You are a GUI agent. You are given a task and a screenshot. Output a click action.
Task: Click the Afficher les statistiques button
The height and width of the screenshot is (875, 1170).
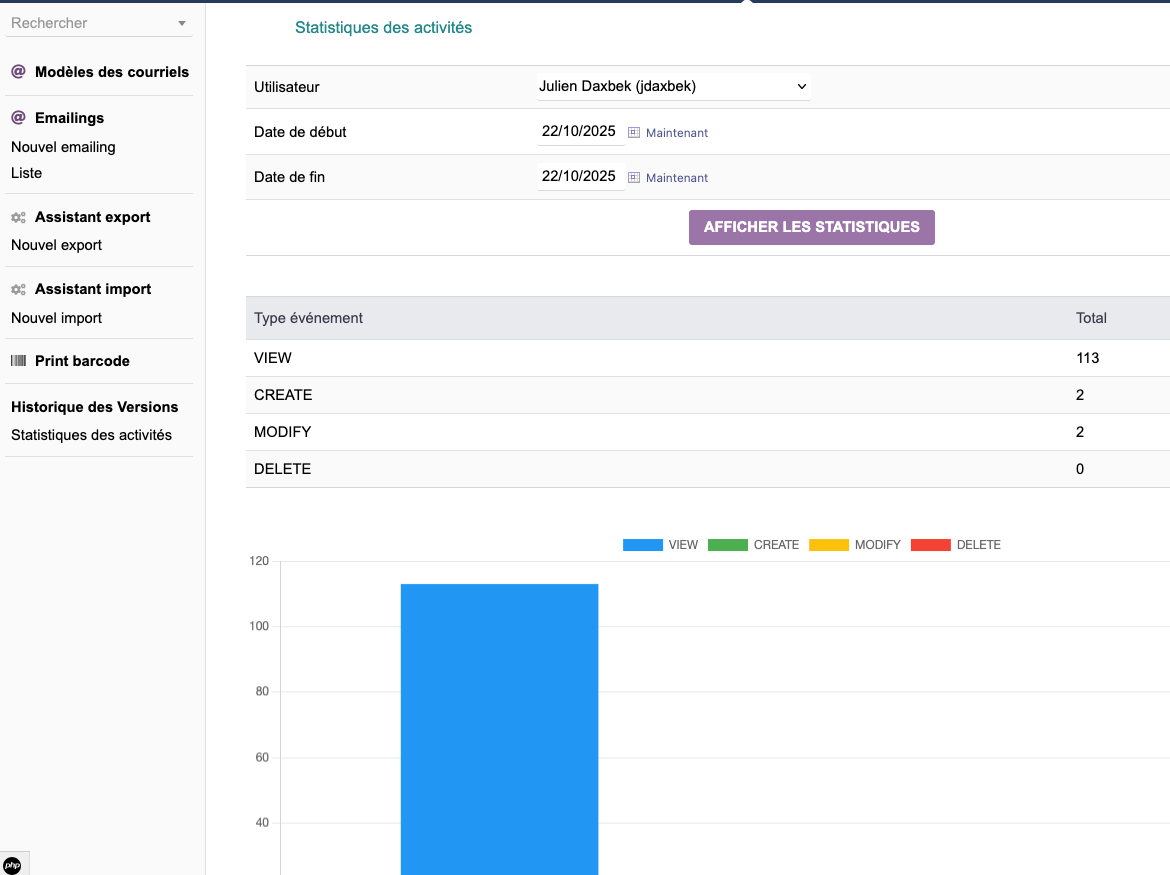click(811, 227)
